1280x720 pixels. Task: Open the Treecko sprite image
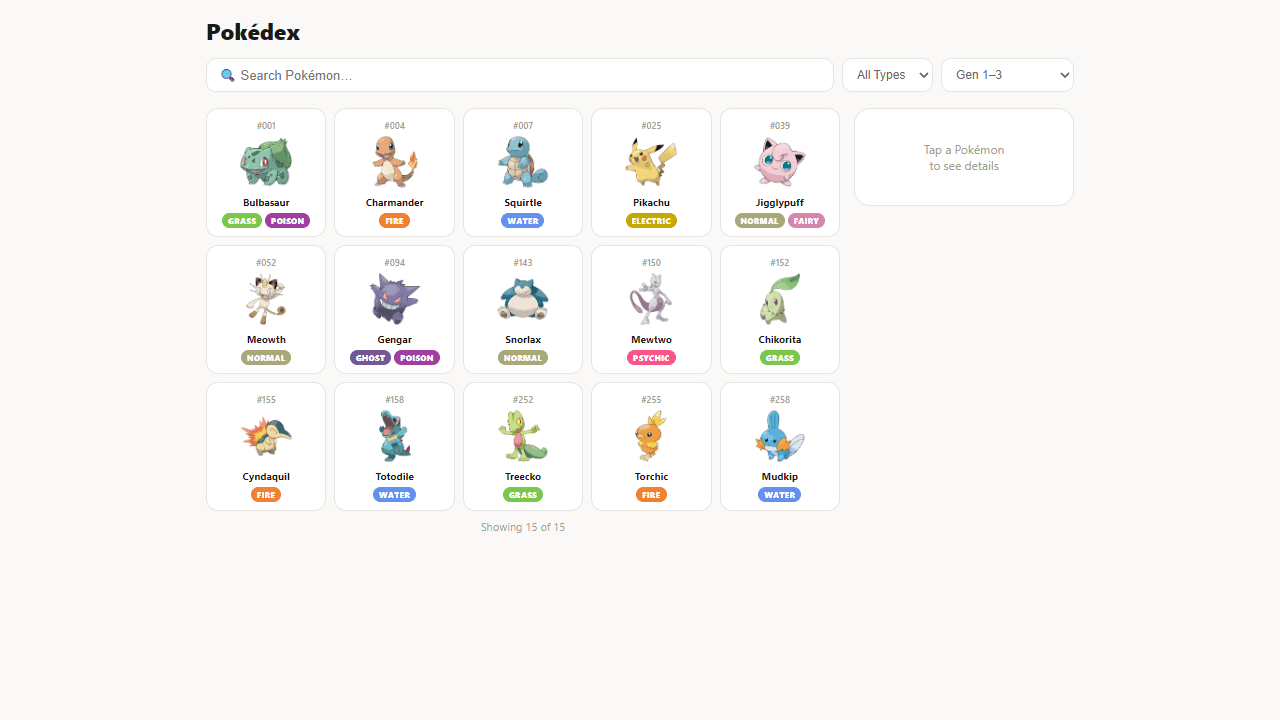pyautogui.click(x=523, y=436)
